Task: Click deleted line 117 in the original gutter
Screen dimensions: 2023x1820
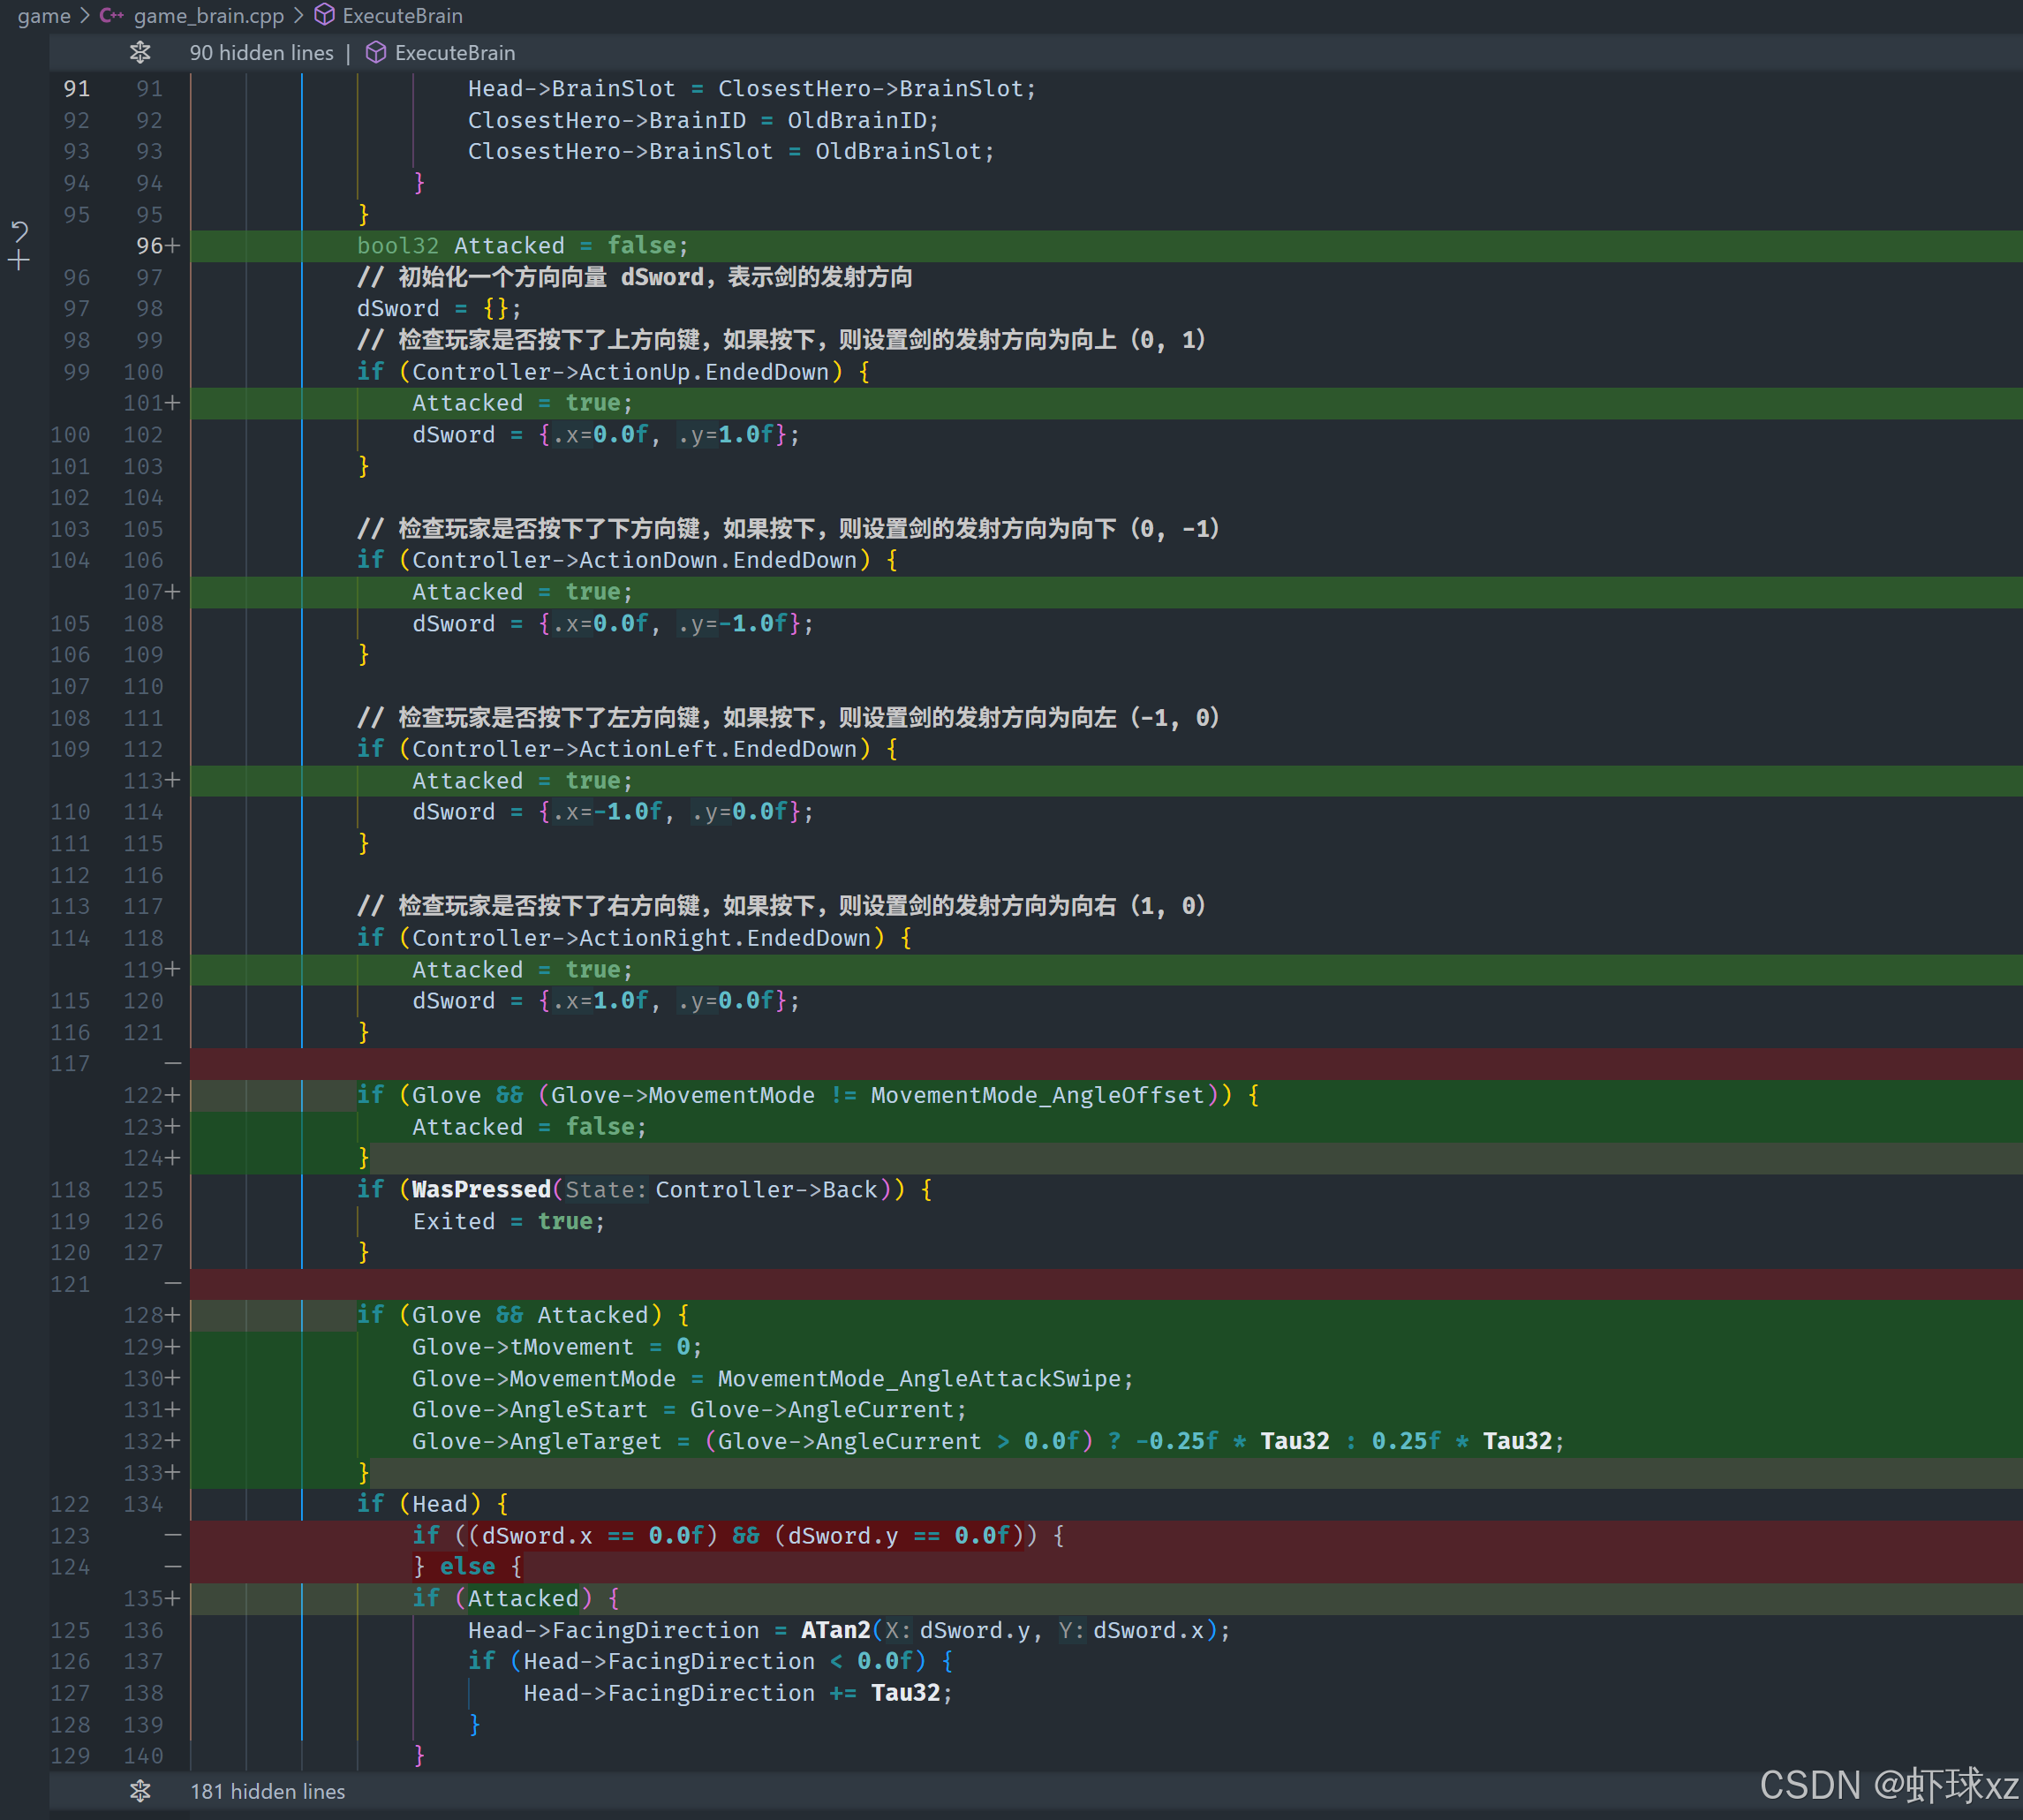Action: [70, 1064]
